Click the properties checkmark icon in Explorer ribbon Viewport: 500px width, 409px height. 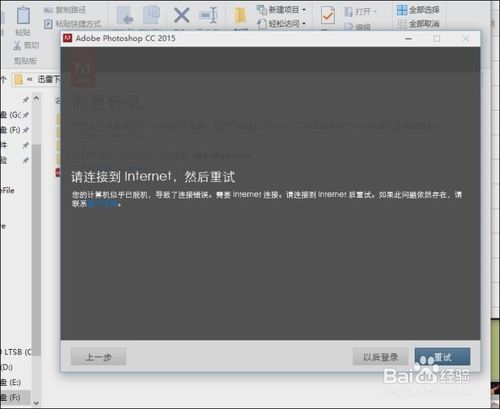pyautogui.click(x=328, y=15)
